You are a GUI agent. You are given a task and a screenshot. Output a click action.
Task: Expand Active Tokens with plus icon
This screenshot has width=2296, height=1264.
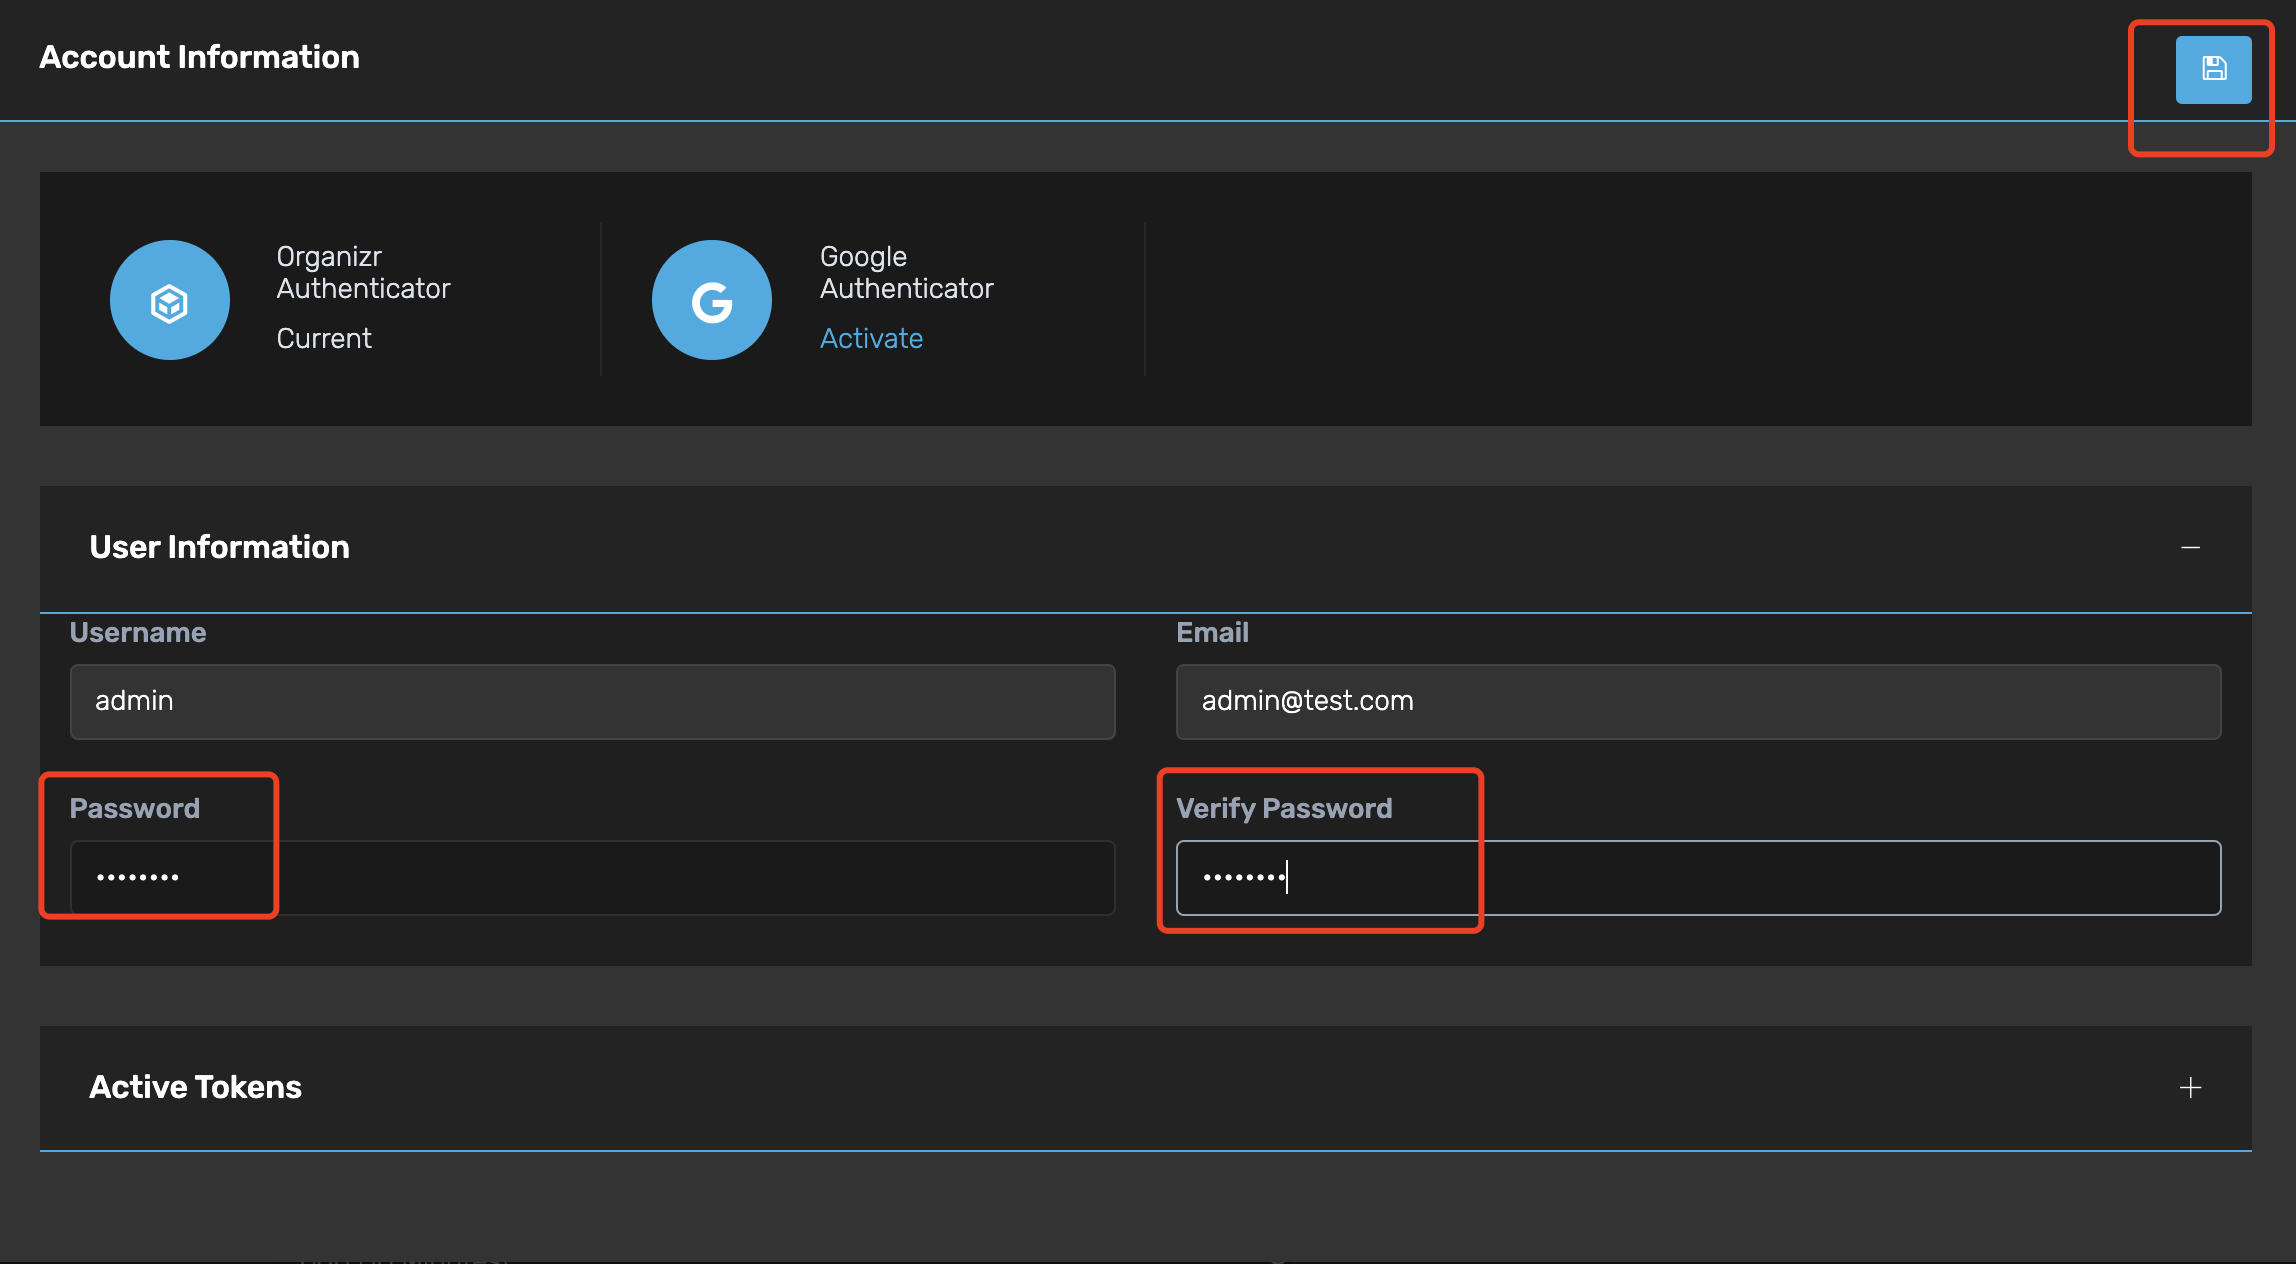point(2190,1088)
